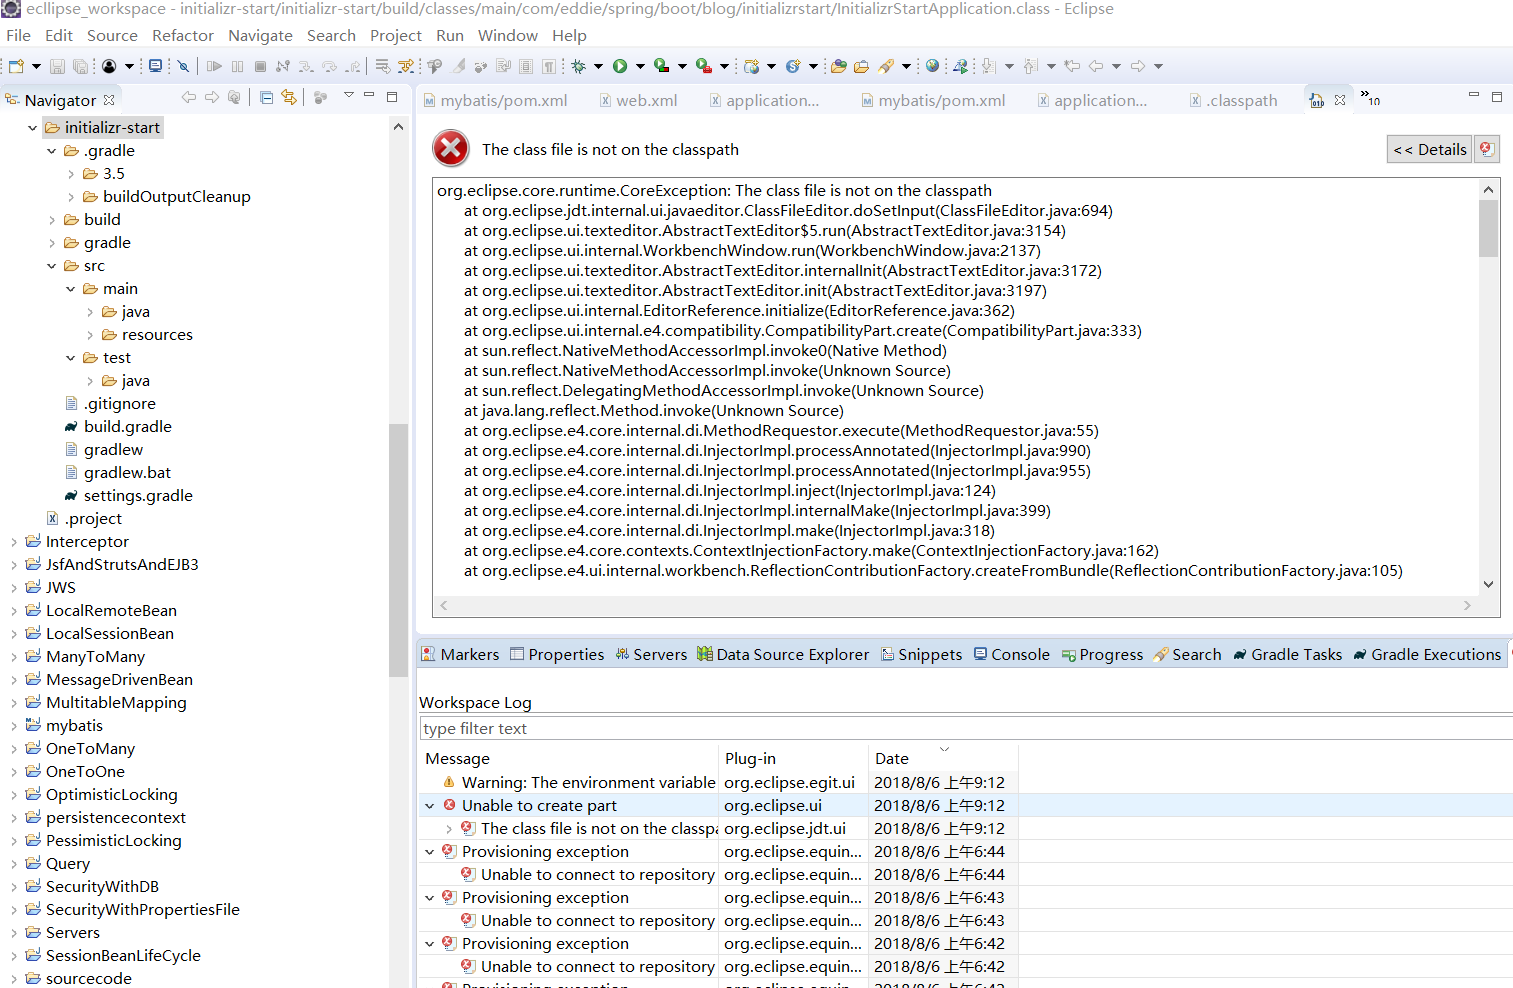
Task: Show hidden editor tabs list
Action: point(1370,98)
